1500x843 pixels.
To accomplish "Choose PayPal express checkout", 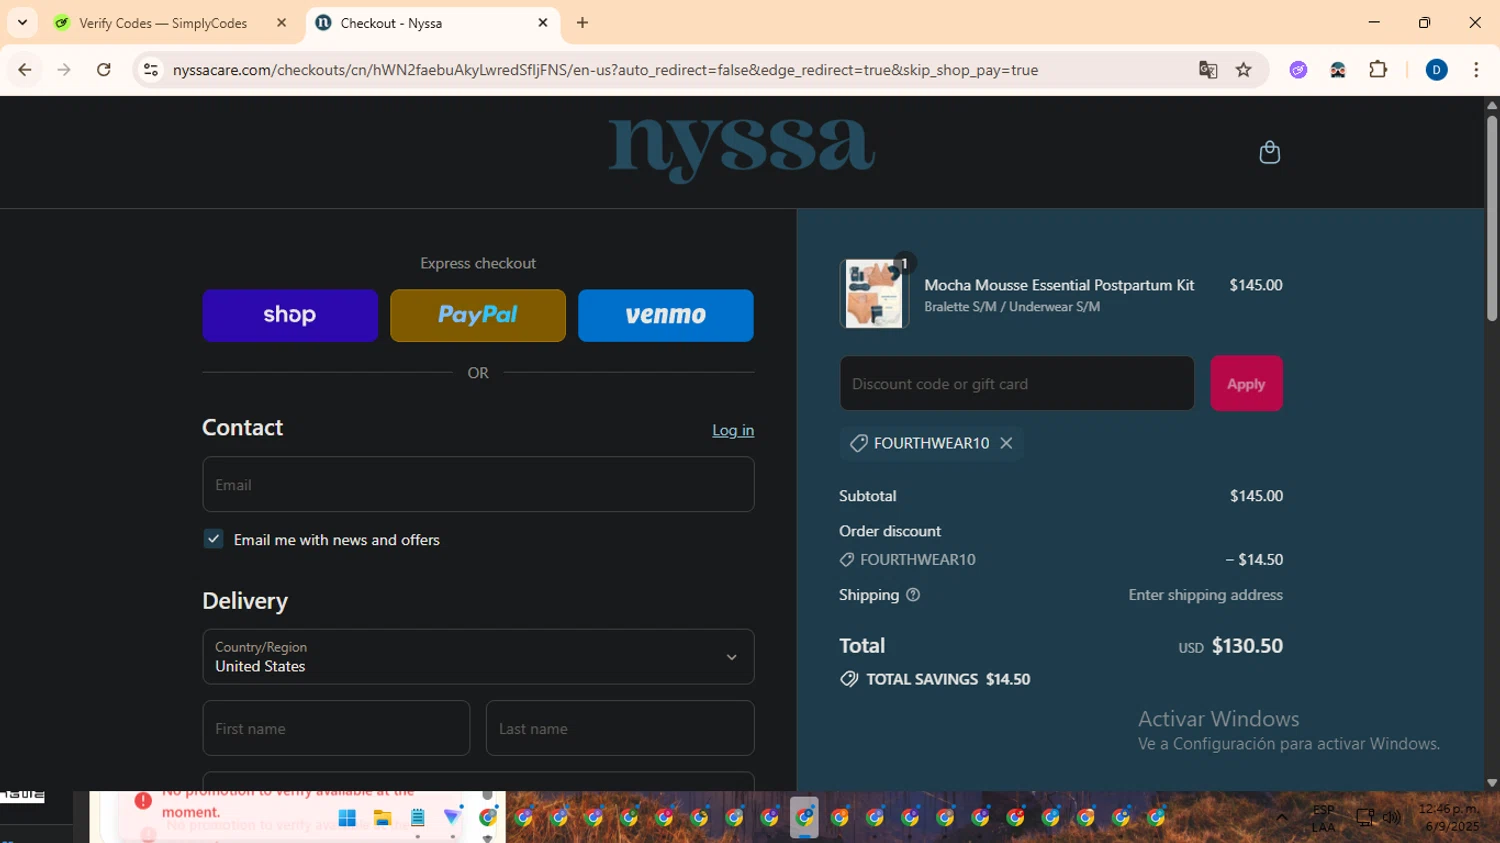I will pos(478,316).
